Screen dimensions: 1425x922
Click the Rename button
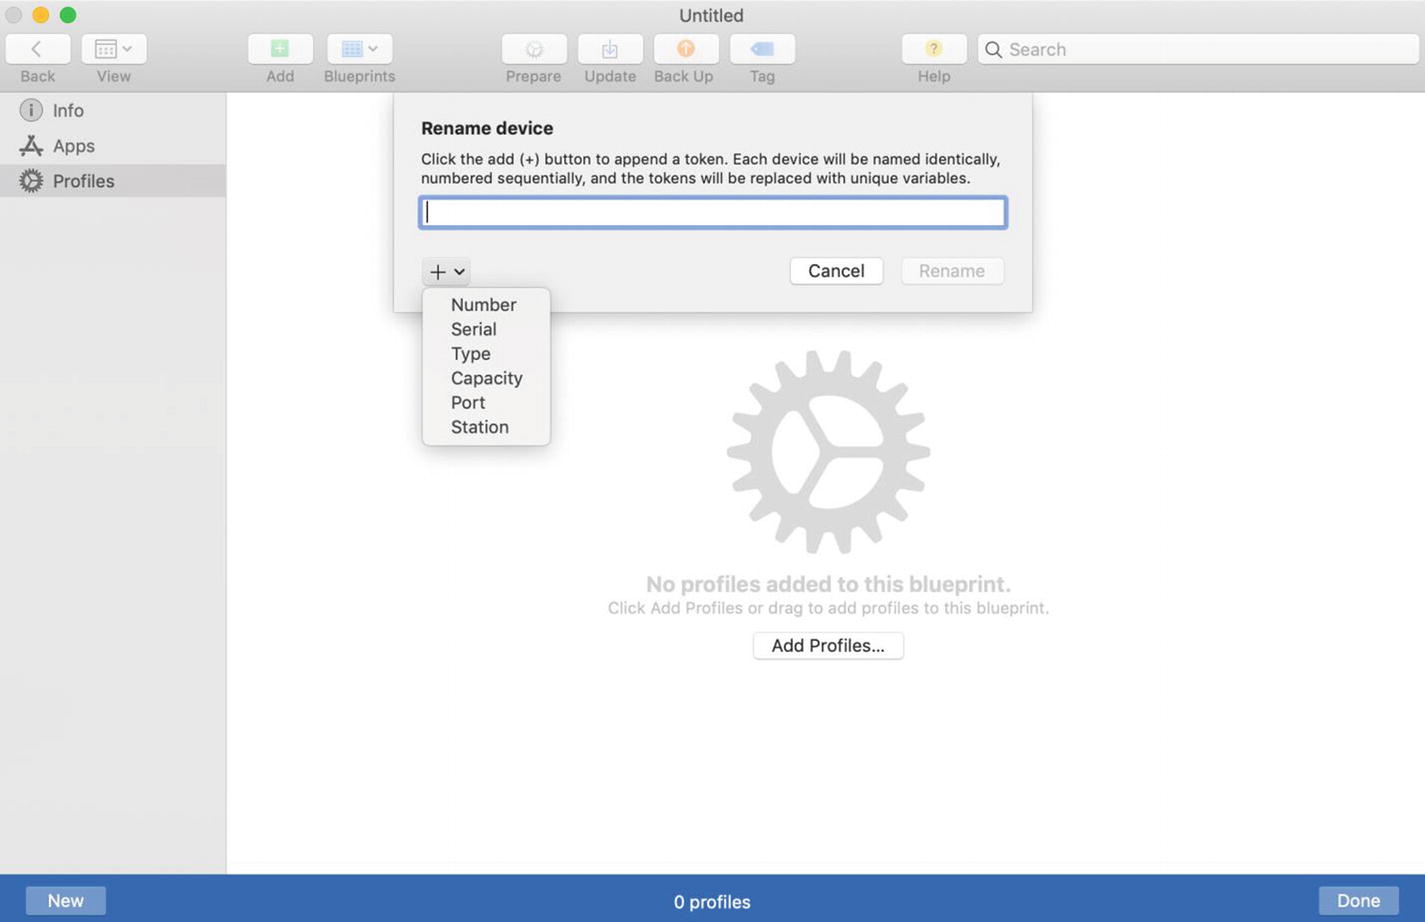click(x=952, y=271)
